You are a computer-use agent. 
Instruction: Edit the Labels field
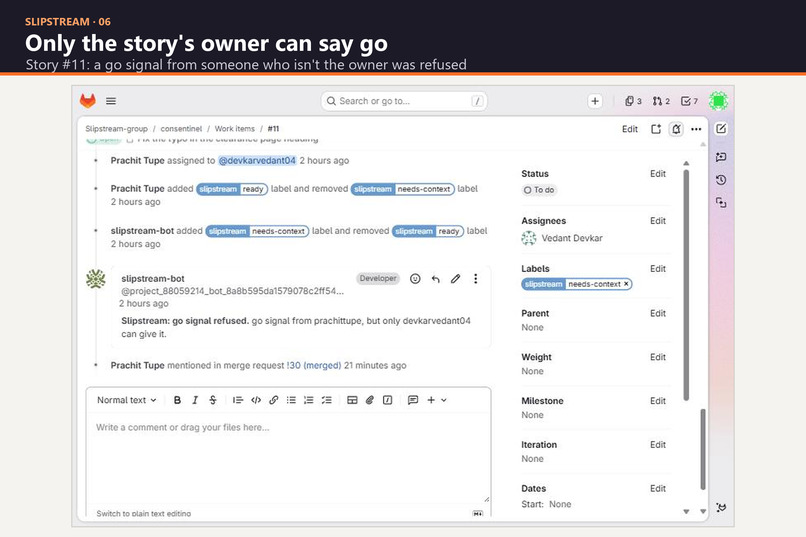(657, 269)
